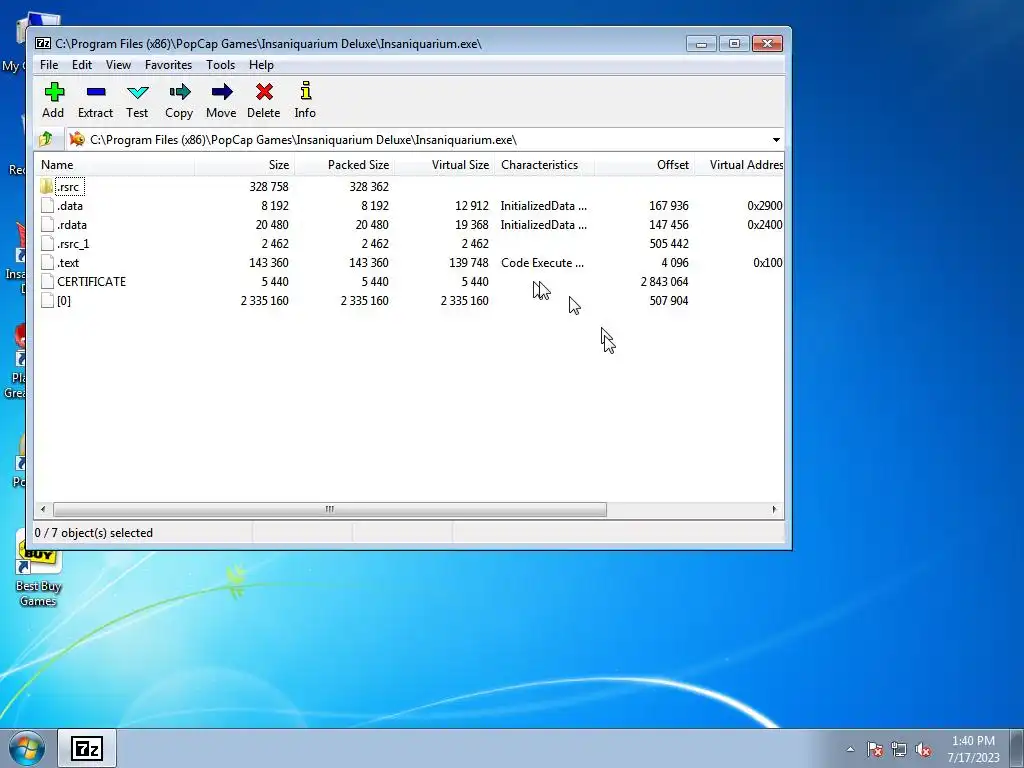1024x768 pixels.
Task: Select the [0] row name
Action: tap(64, 300)
